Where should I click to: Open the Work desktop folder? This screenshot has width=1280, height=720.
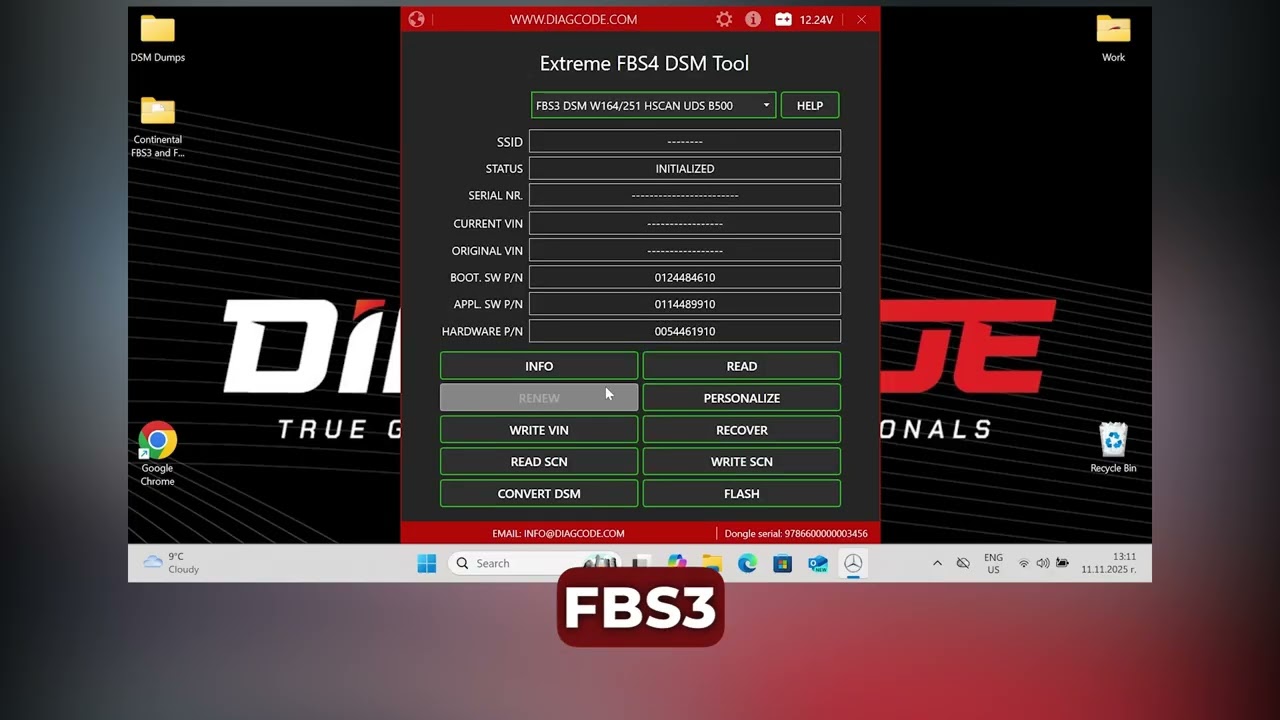(x=1113, y=39)
